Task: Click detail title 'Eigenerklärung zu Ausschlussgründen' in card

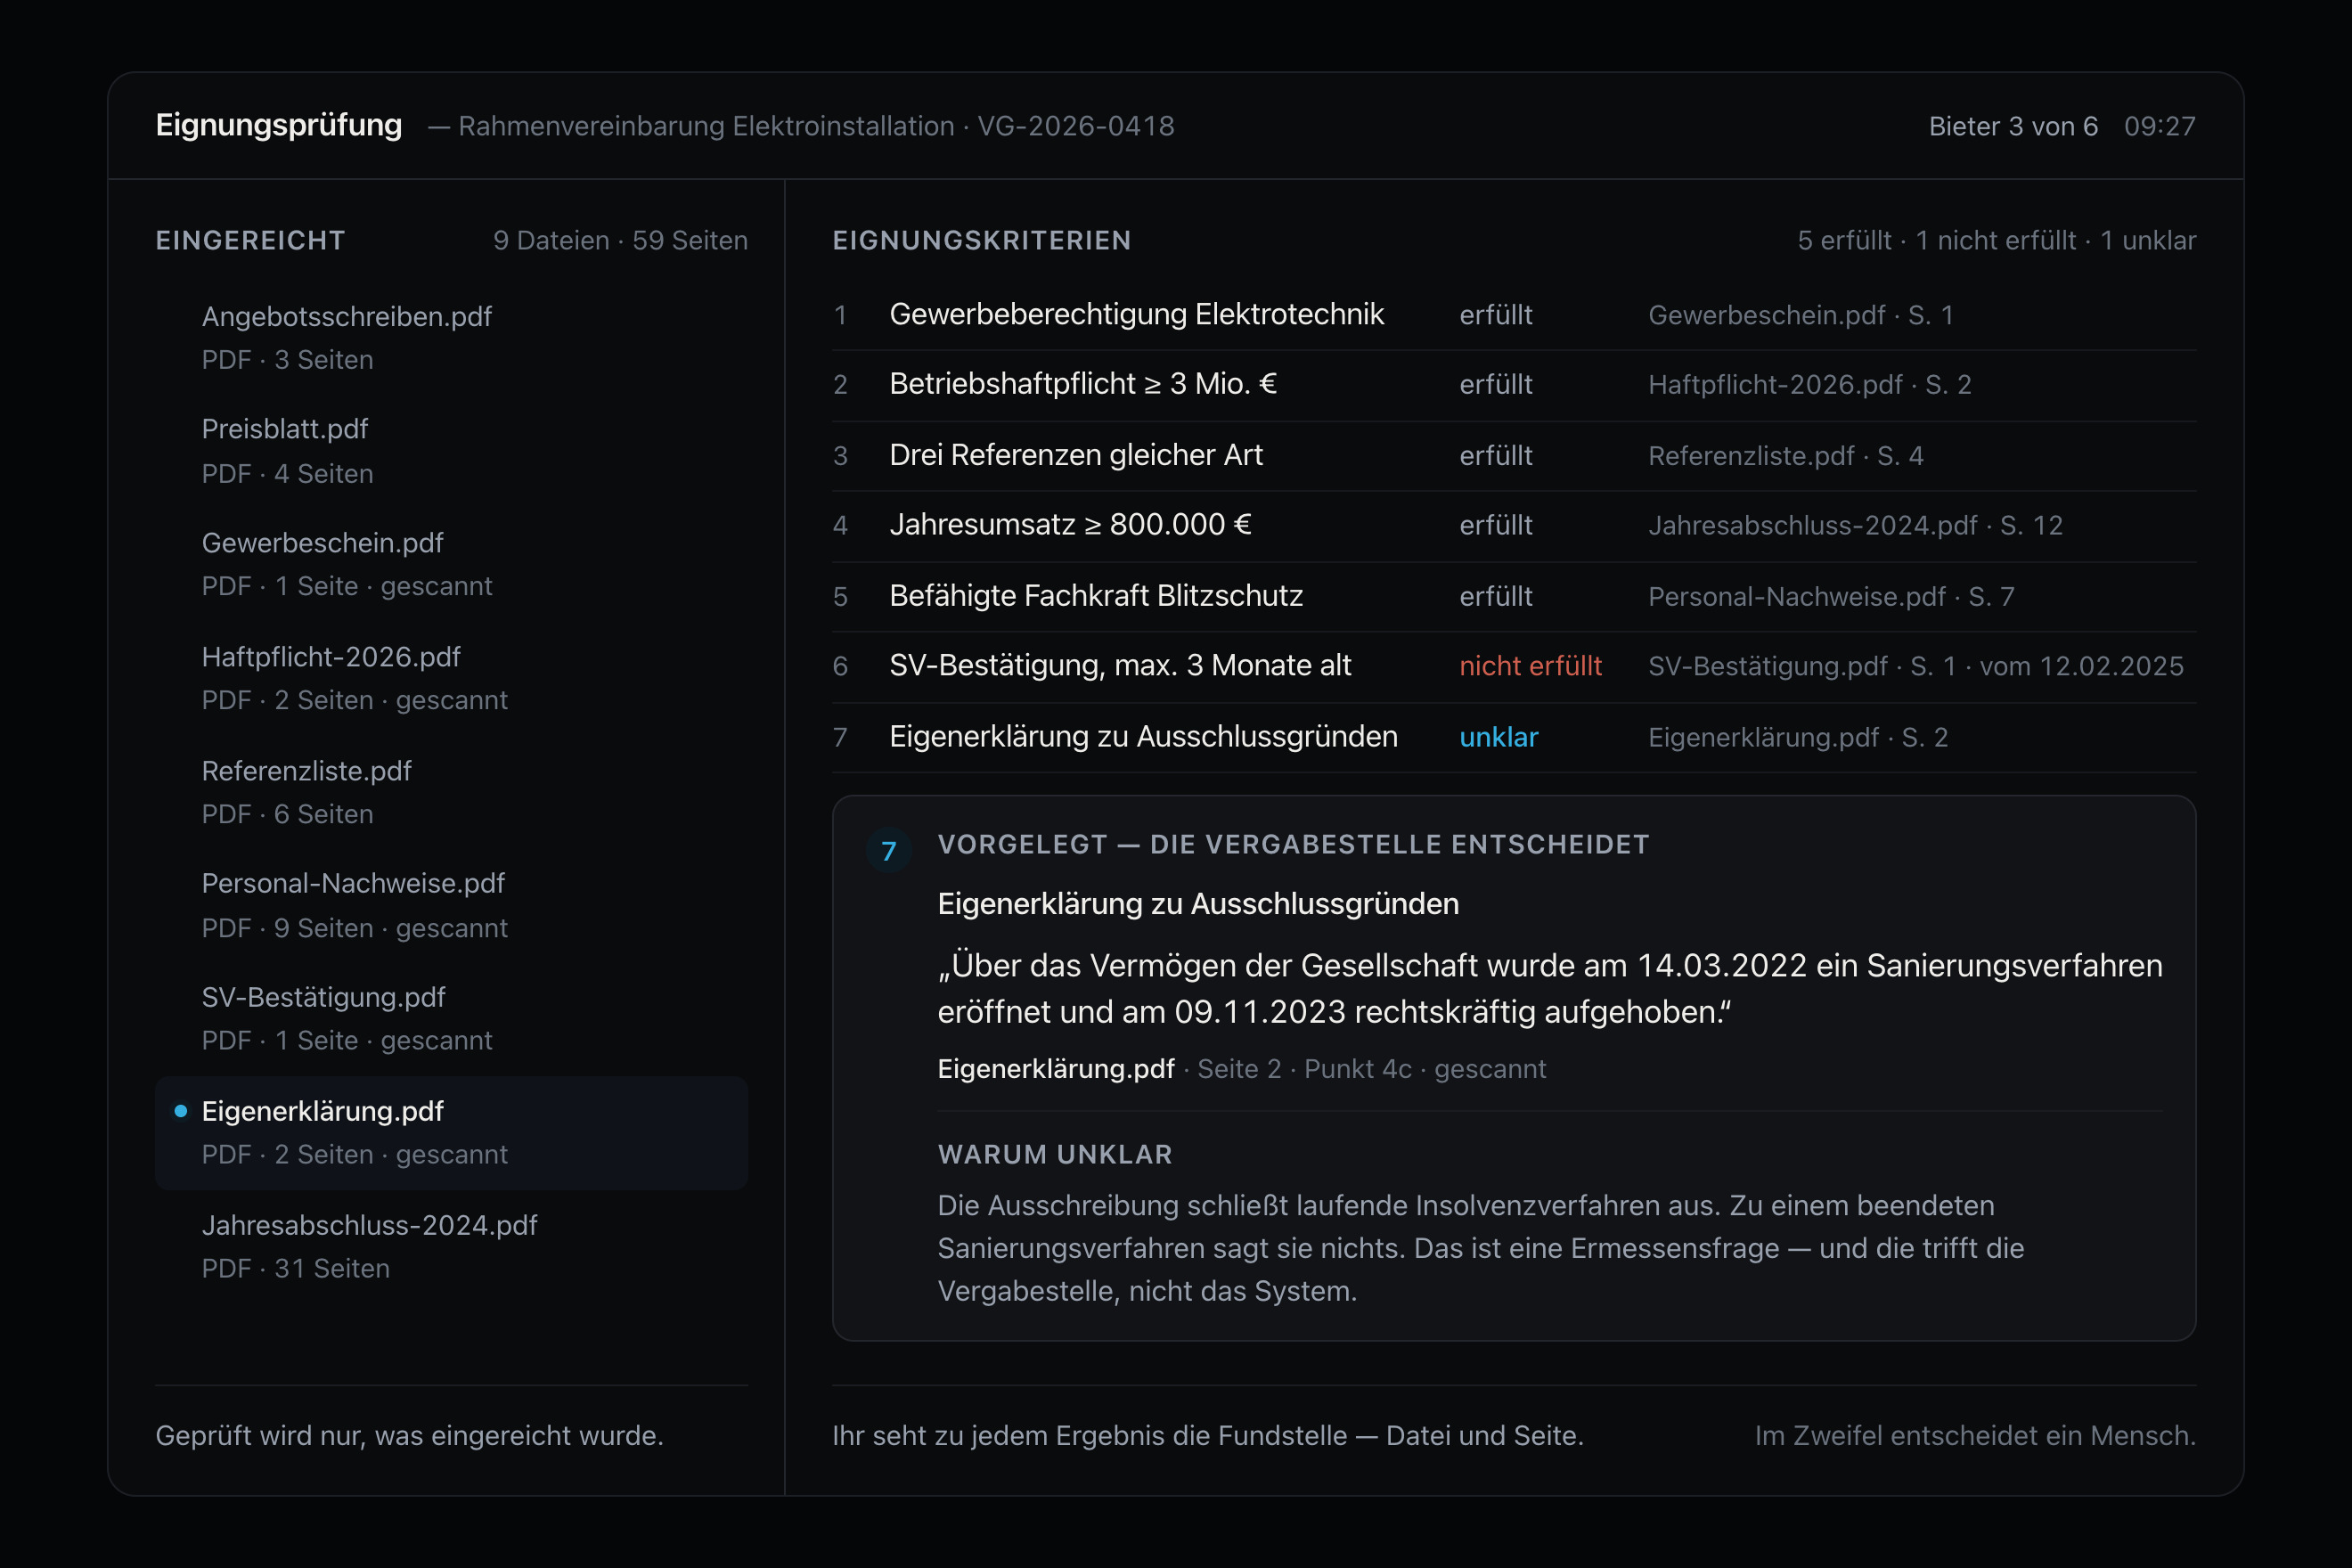Action: click(1198, 904)
